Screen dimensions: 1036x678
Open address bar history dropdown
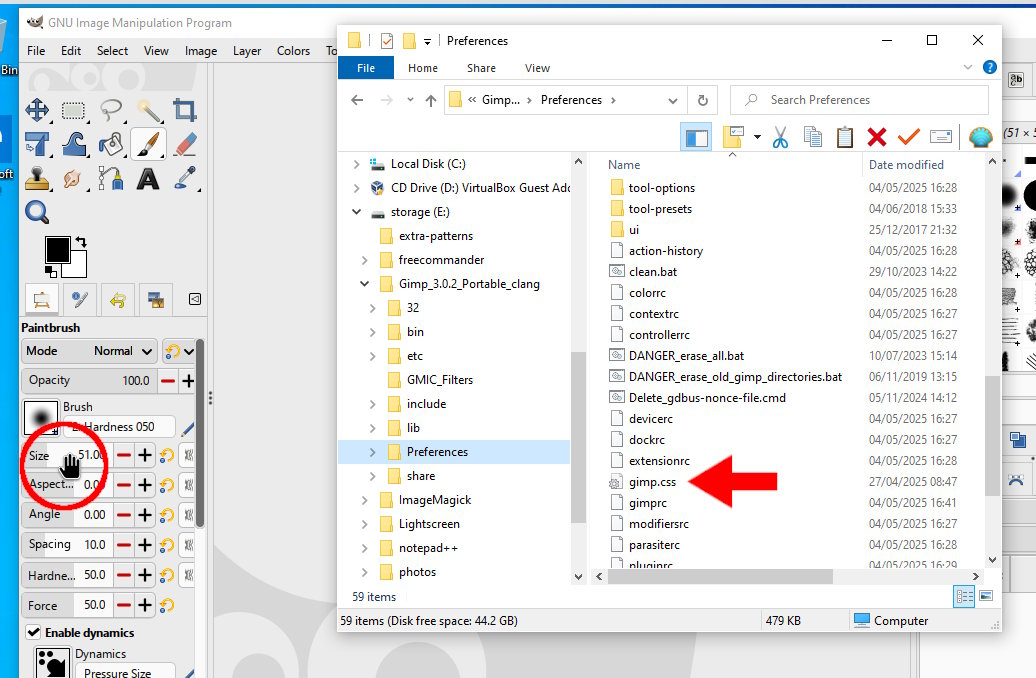(673, 100)
